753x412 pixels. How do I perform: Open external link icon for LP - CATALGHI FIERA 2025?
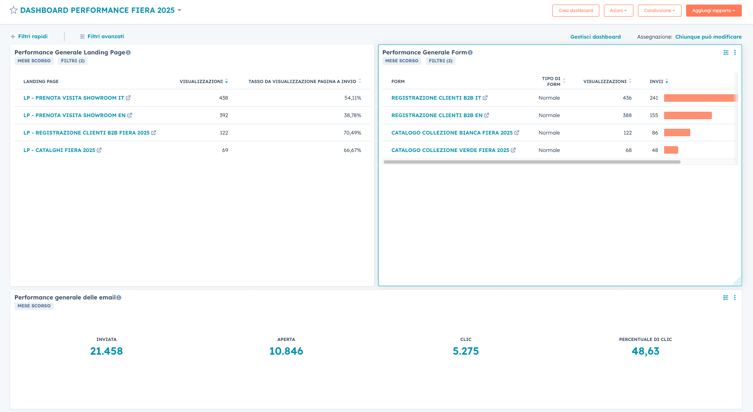click(x=99, y=150)
